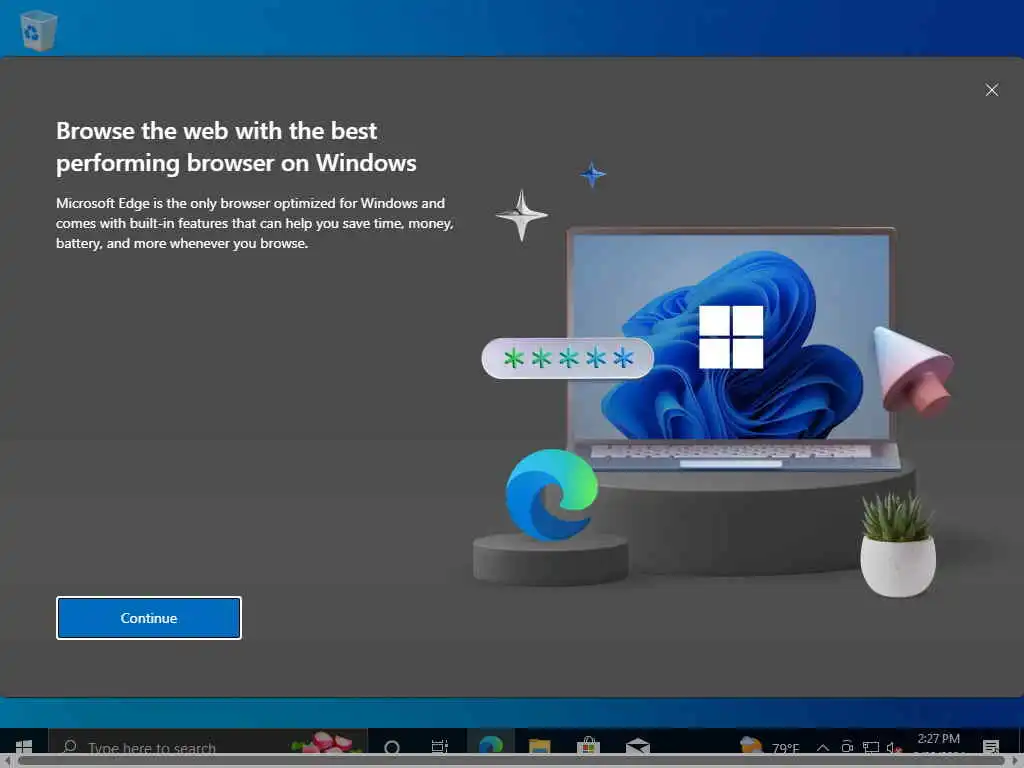
Task: Open the Recycle Bin on desktop
Action: [x=38, y=29]
